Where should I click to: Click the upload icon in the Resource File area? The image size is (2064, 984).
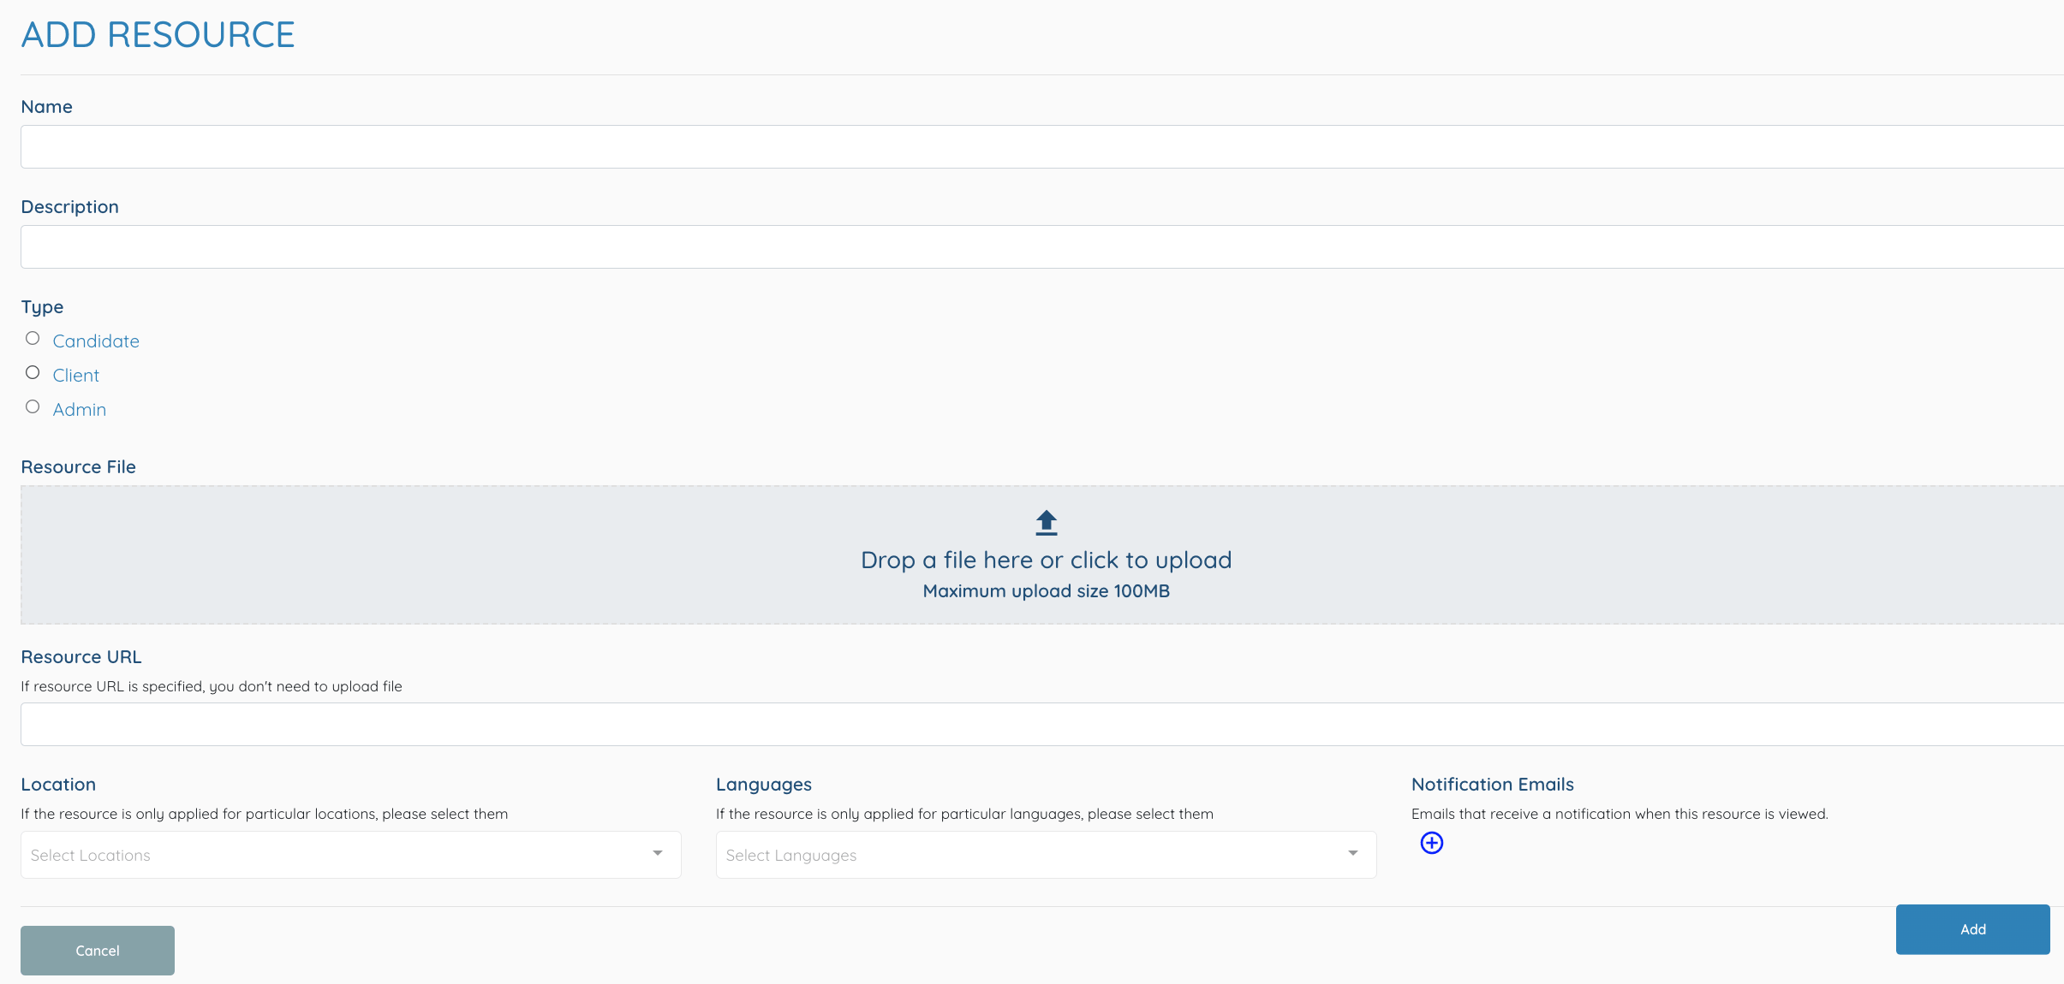click(x=1045, y=521)
